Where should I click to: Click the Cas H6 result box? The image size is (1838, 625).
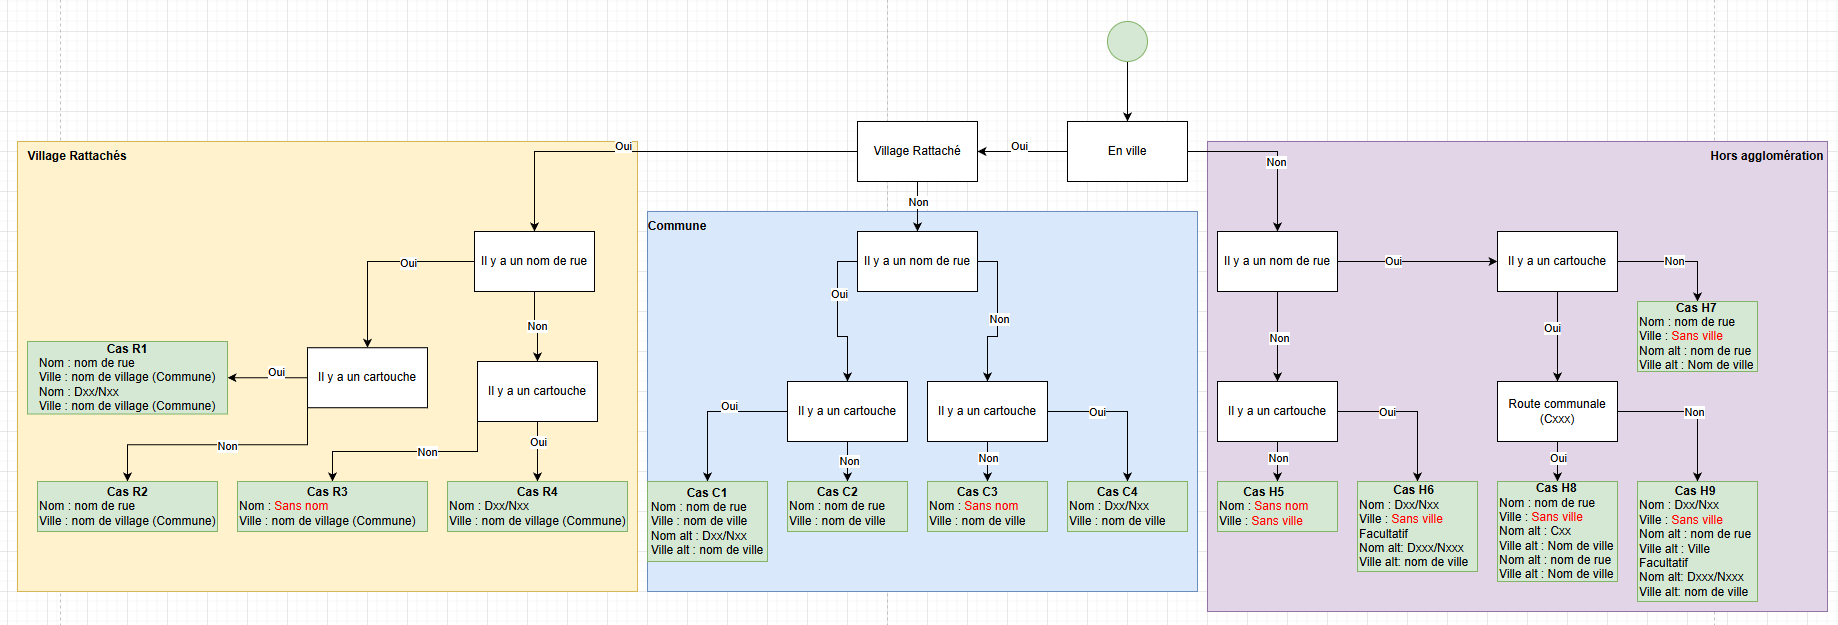1417,526
